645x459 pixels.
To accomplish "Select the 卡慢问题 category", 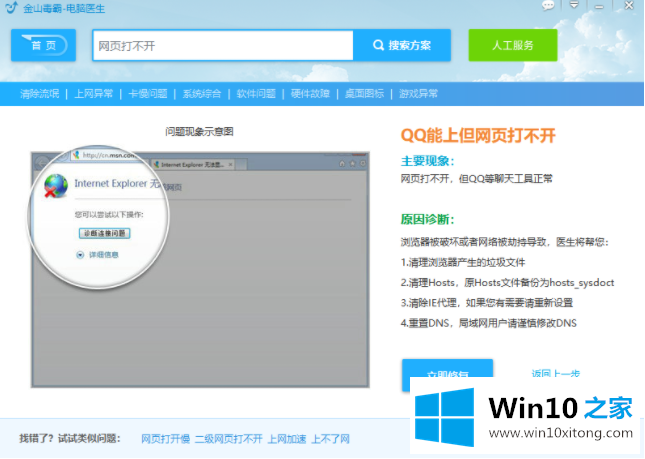I will [x=148, y=94].
